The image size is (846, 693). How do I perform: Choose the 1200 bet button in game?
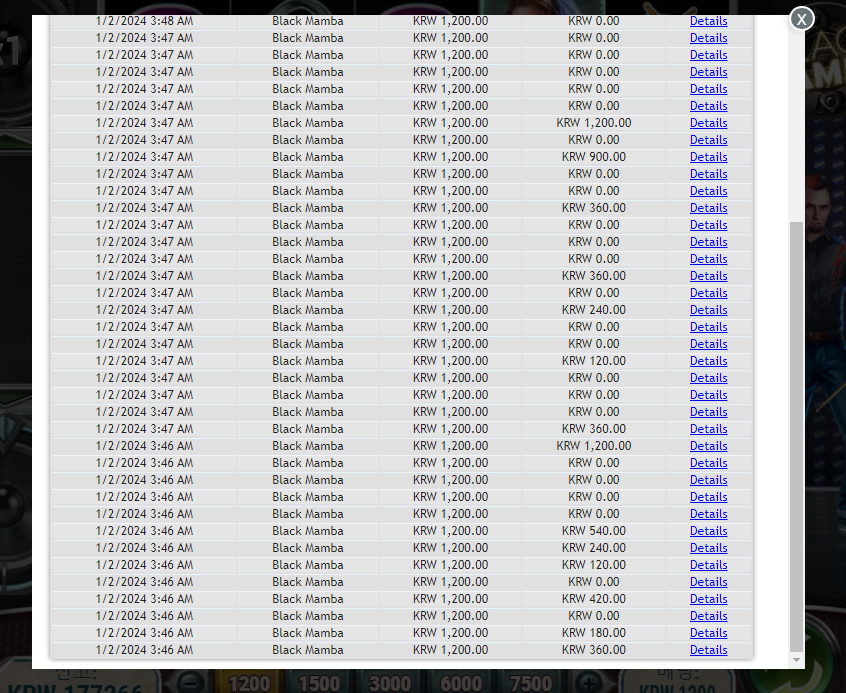(249, 683)
